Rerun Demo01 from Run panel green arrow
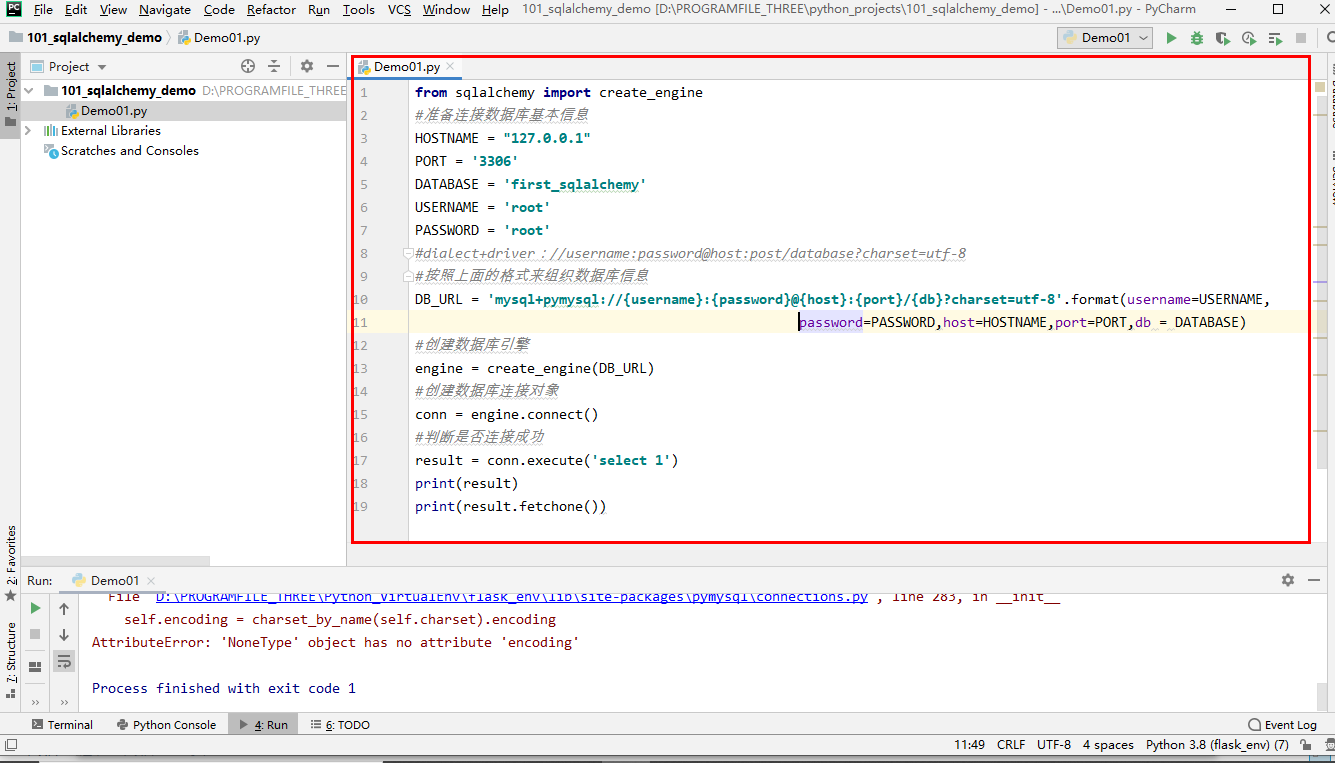Screen dimensions: 1335x763 coord(35,608)
